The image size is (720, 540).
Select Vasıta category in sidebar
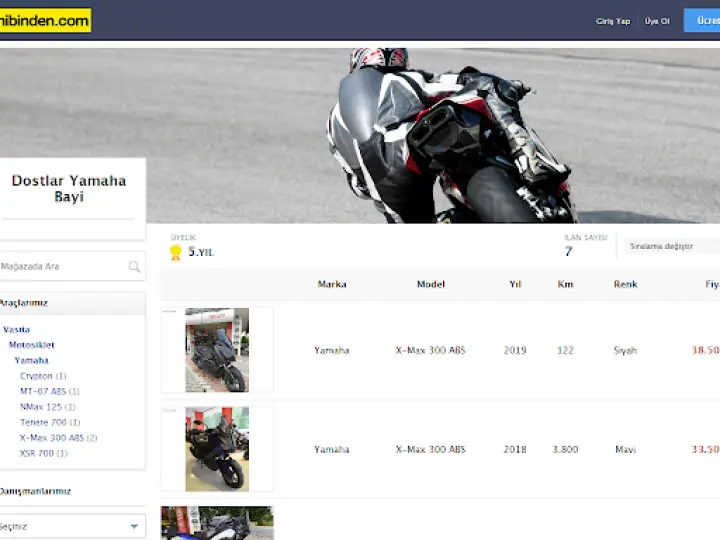click(x=17, y=330)
